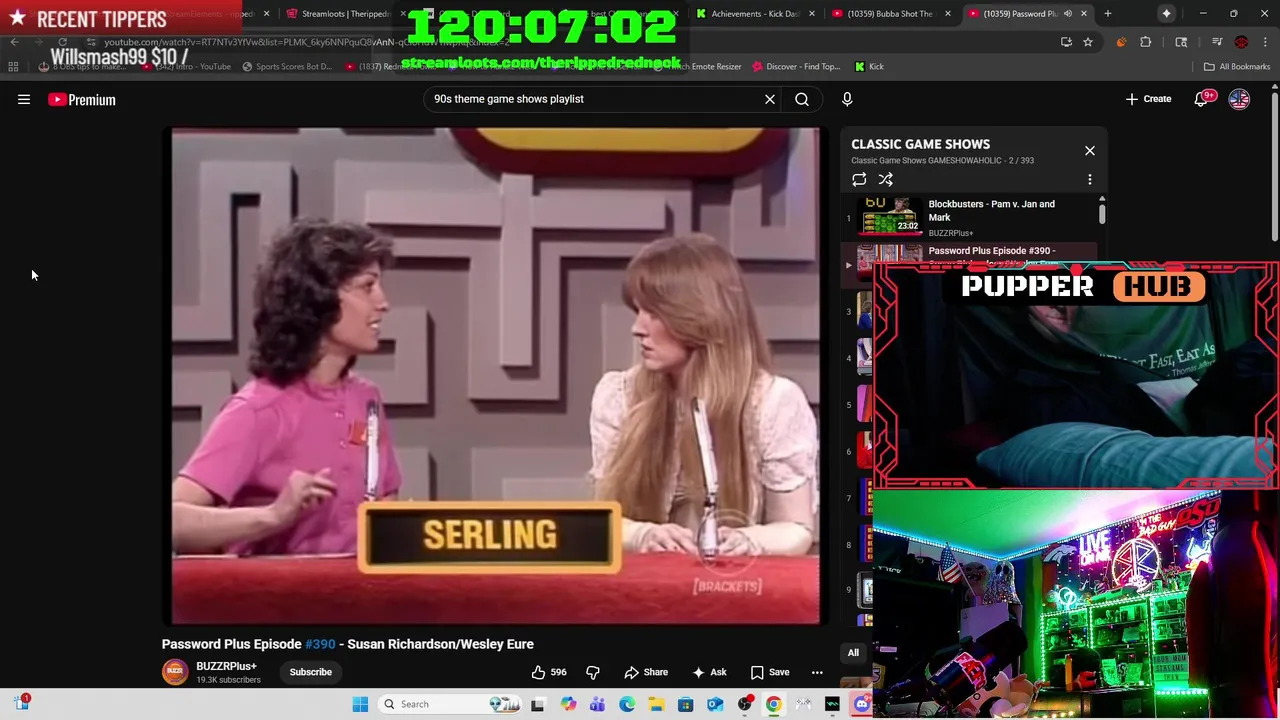Open Discover - Find Top bookmark
This screenshot has height=720, width=1280.
[795, 66]
